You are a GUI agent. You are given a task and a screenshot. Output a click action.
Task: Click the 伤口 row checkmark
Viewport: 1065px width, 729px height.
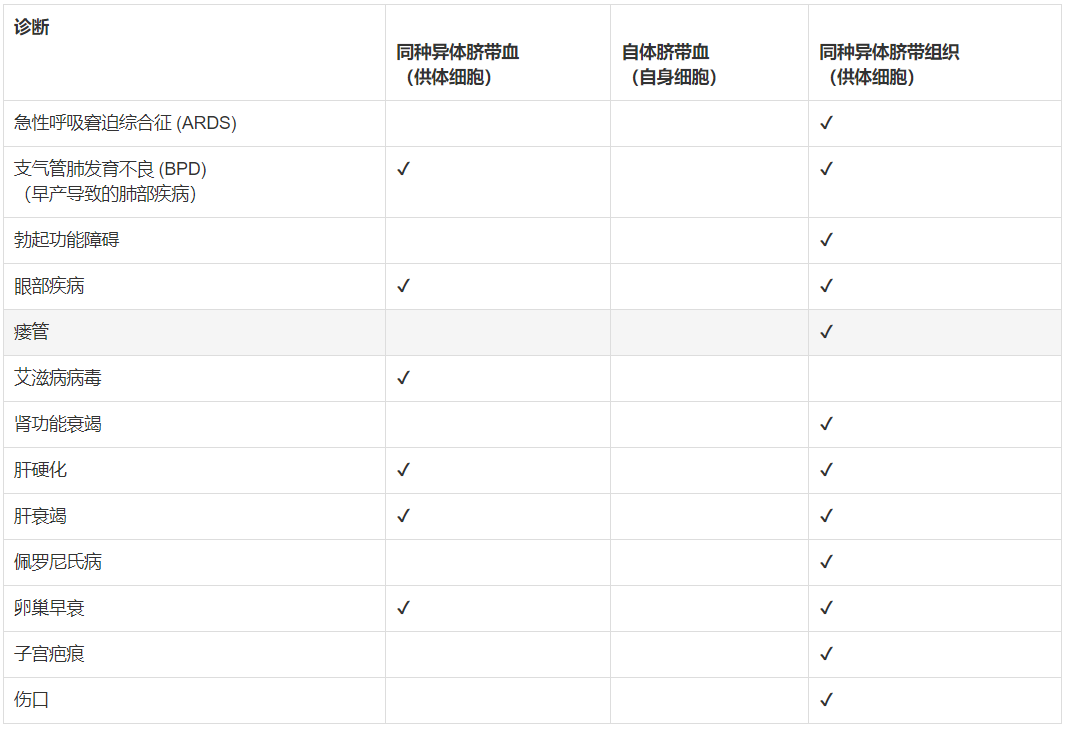tap(826, 700)
